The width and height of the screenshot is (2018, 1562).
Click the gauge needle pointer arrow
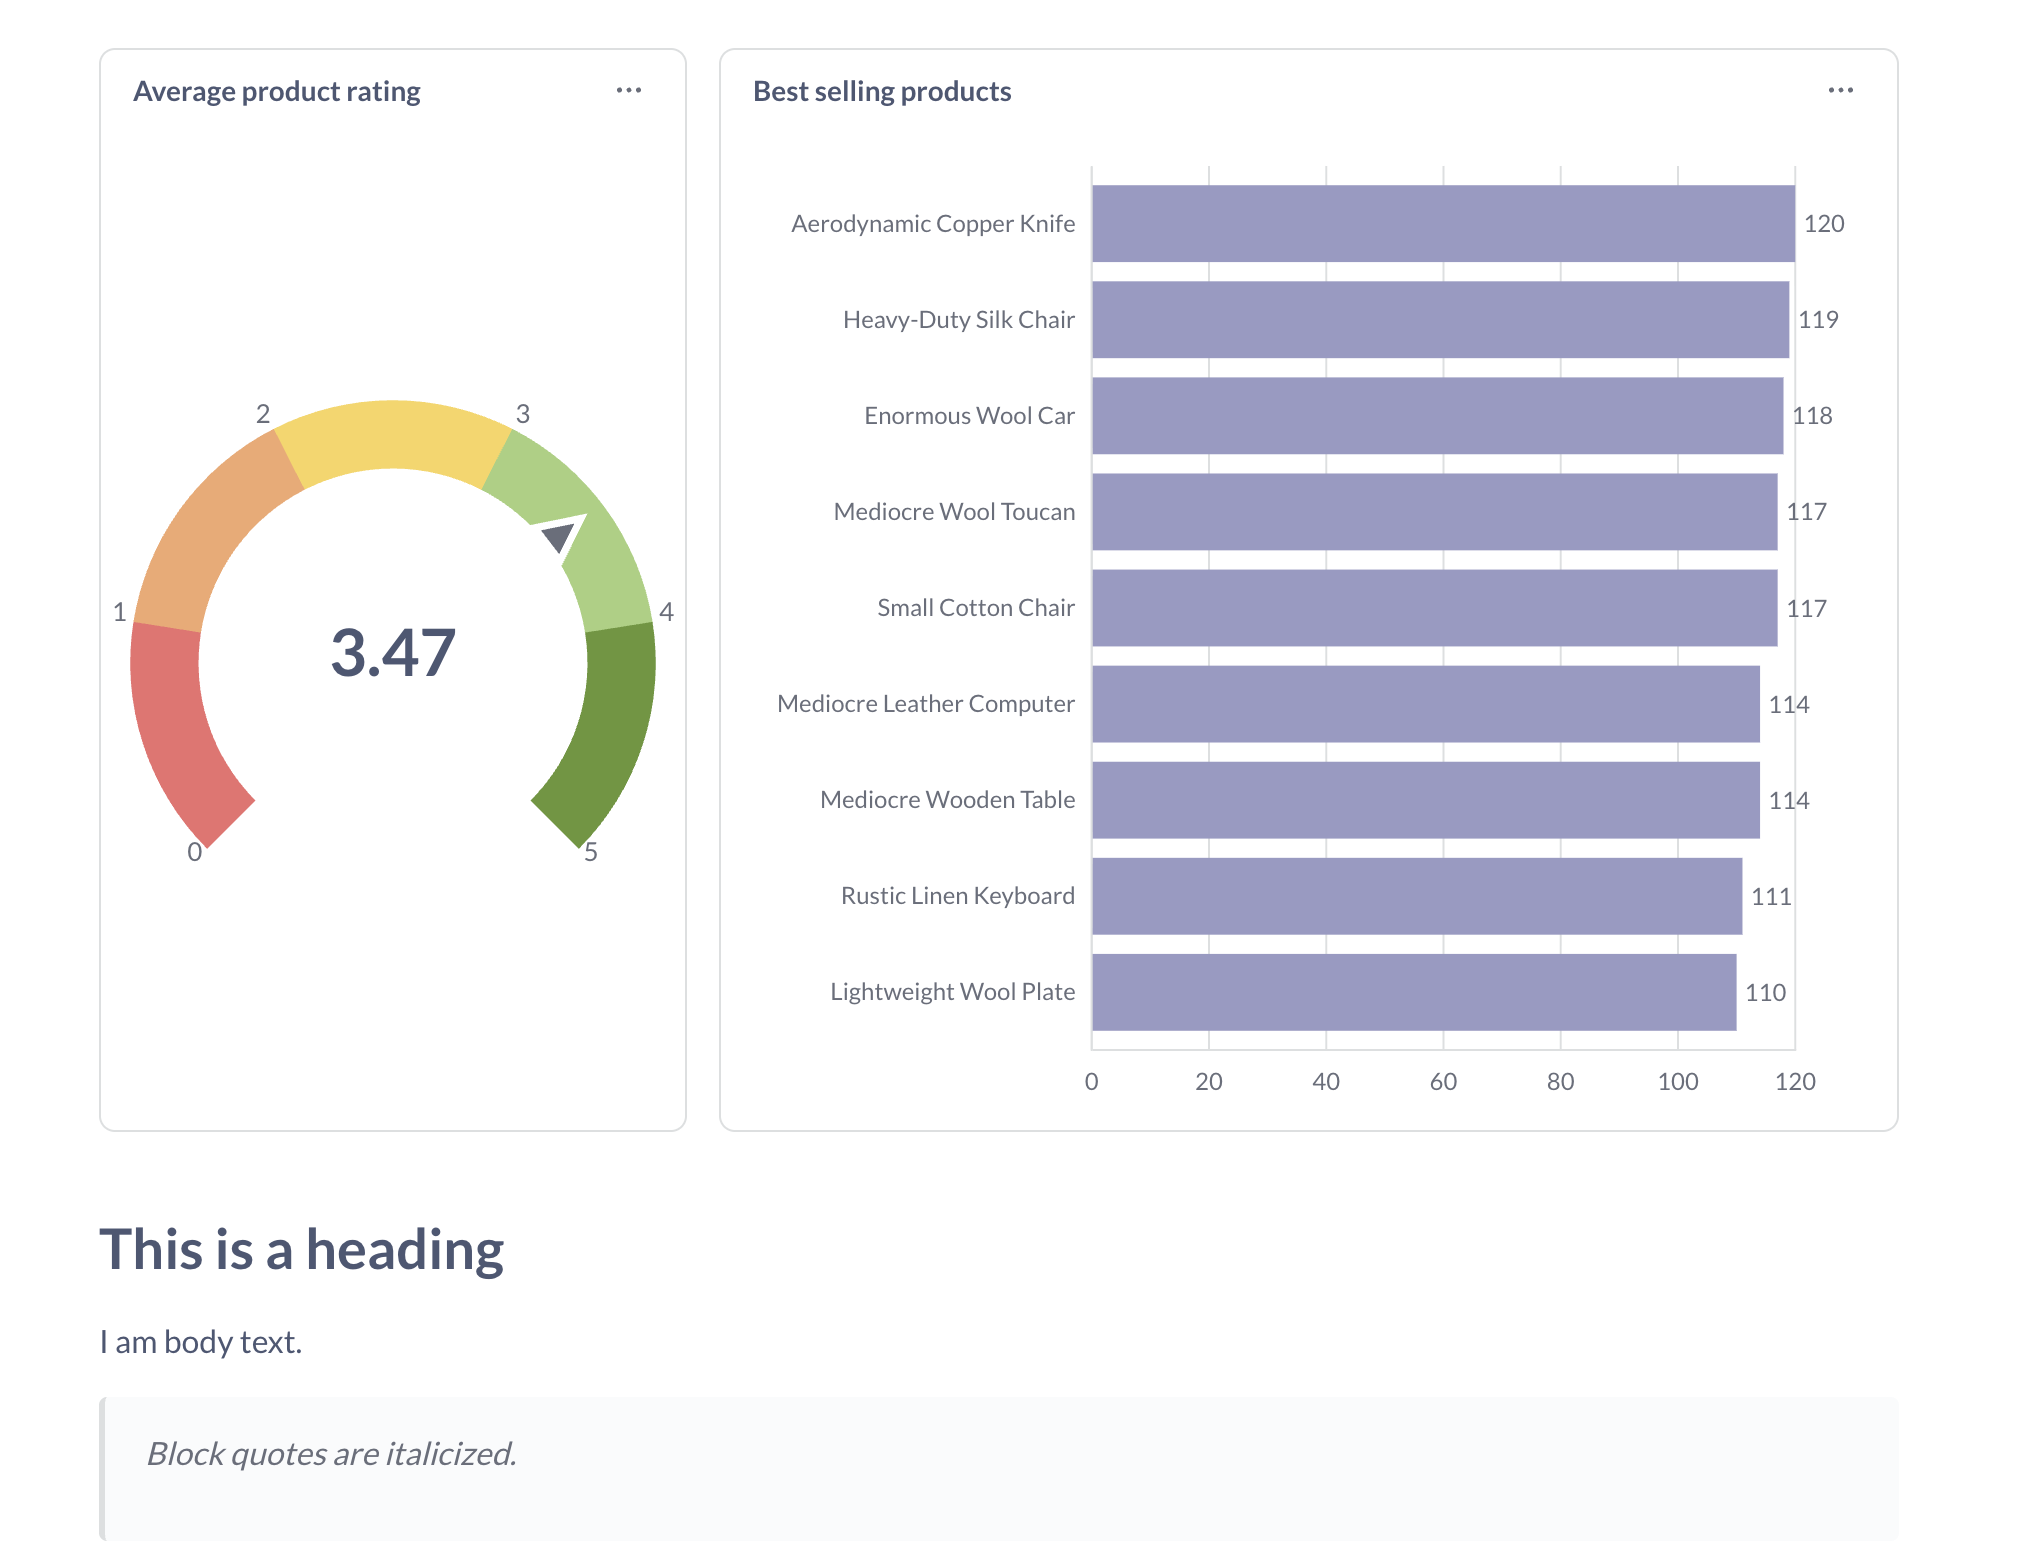559,537
